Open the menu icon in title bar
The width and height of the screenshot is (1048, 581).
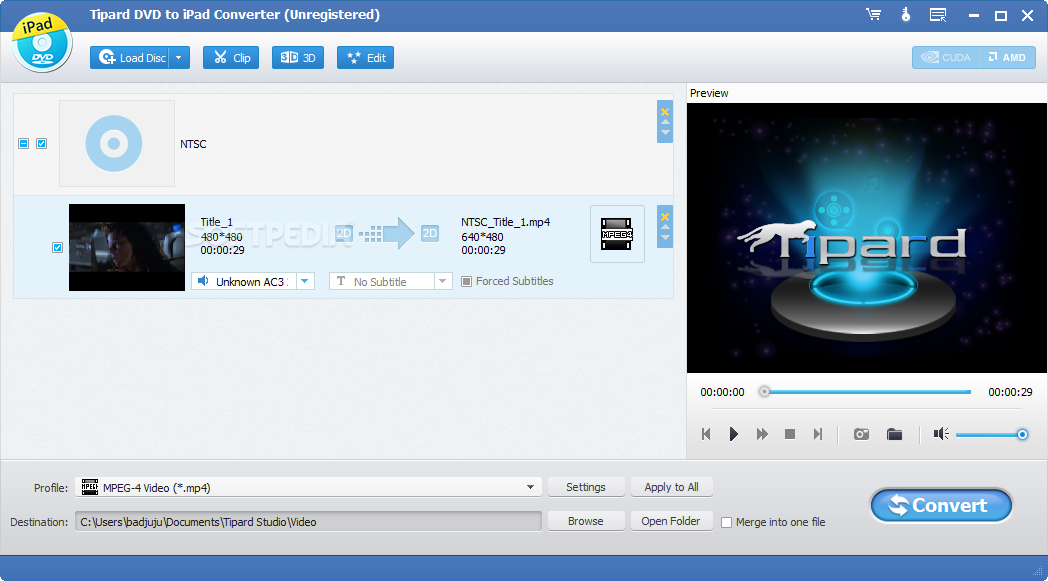point(938,15)
